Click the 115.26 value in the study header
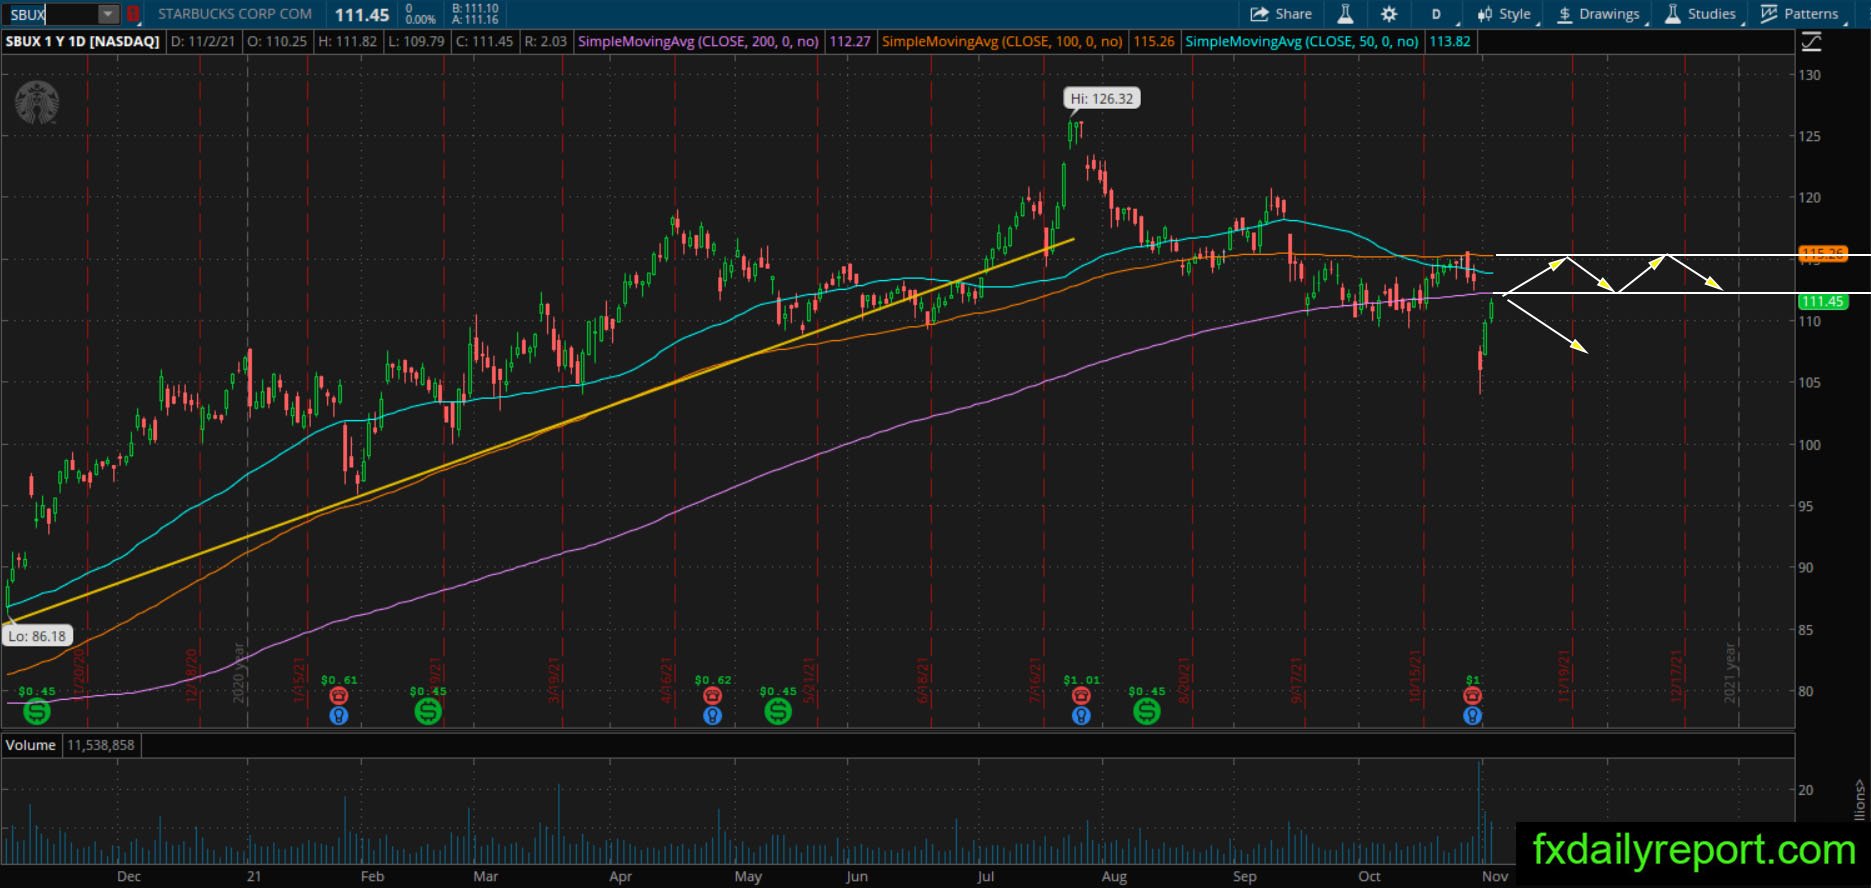Screen dimensions: 1871x888 tap(1154, 42)
